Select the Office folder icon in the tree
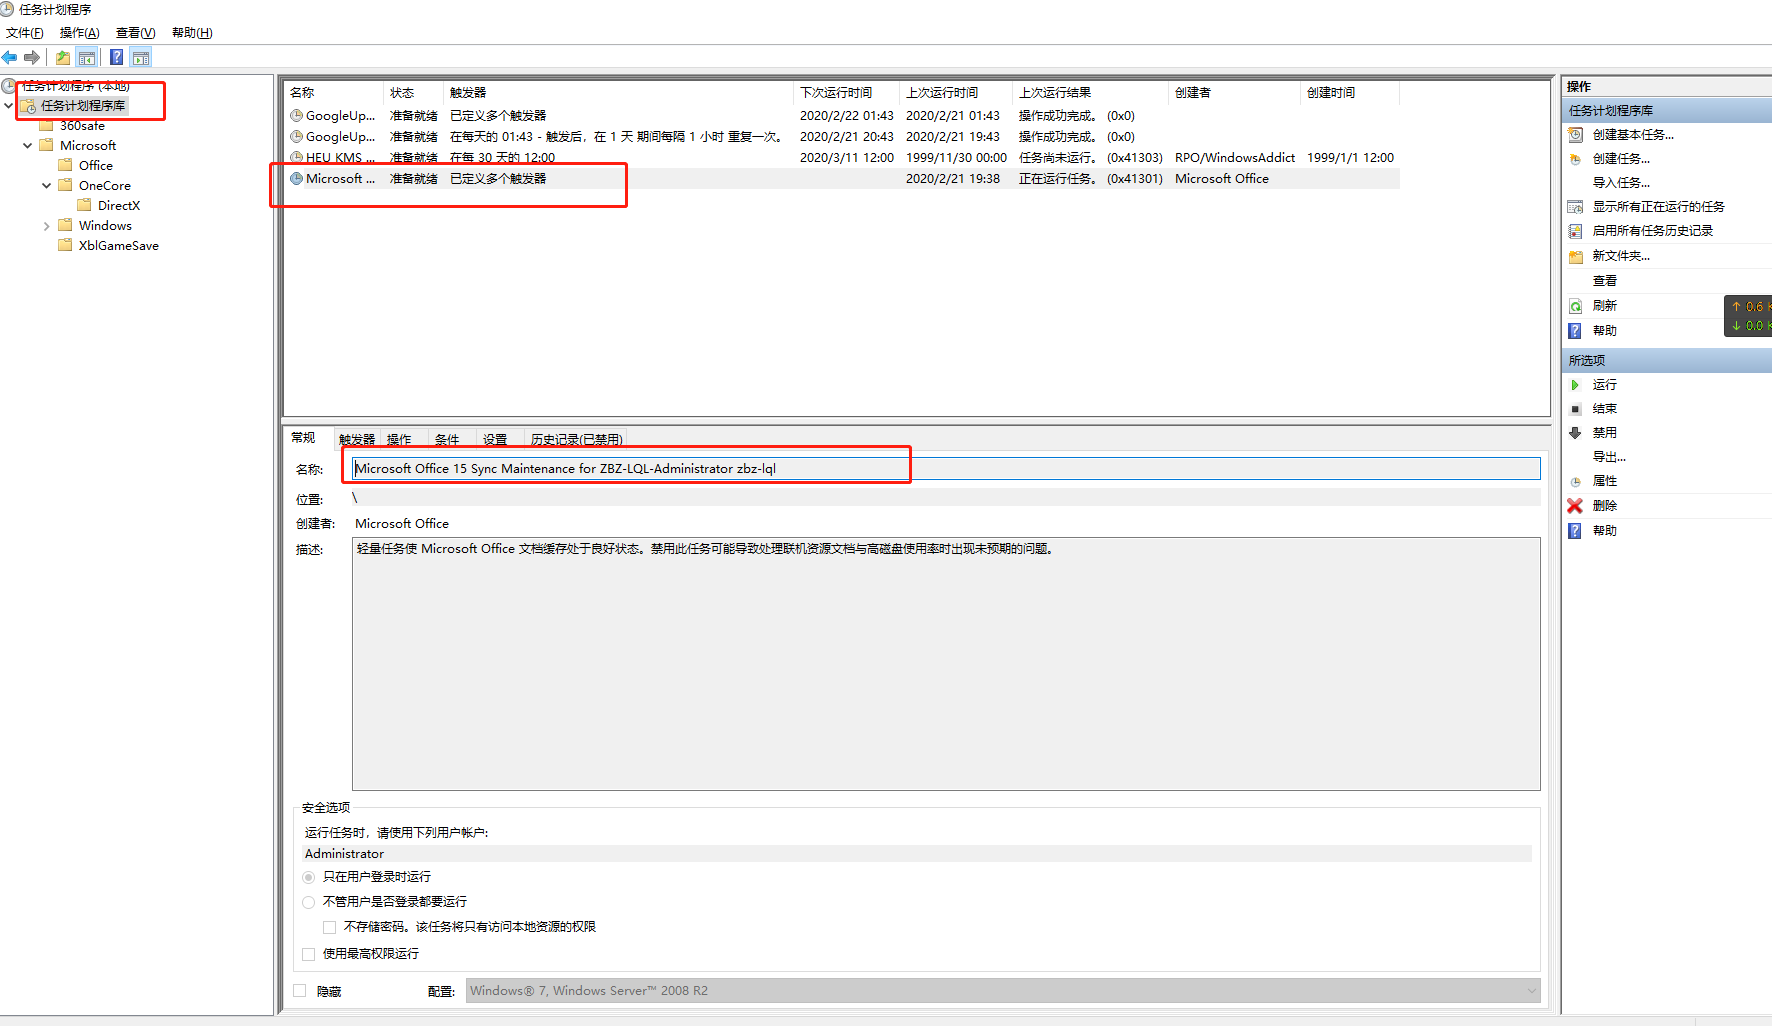1772x1026 pixels. pos(65,165)
